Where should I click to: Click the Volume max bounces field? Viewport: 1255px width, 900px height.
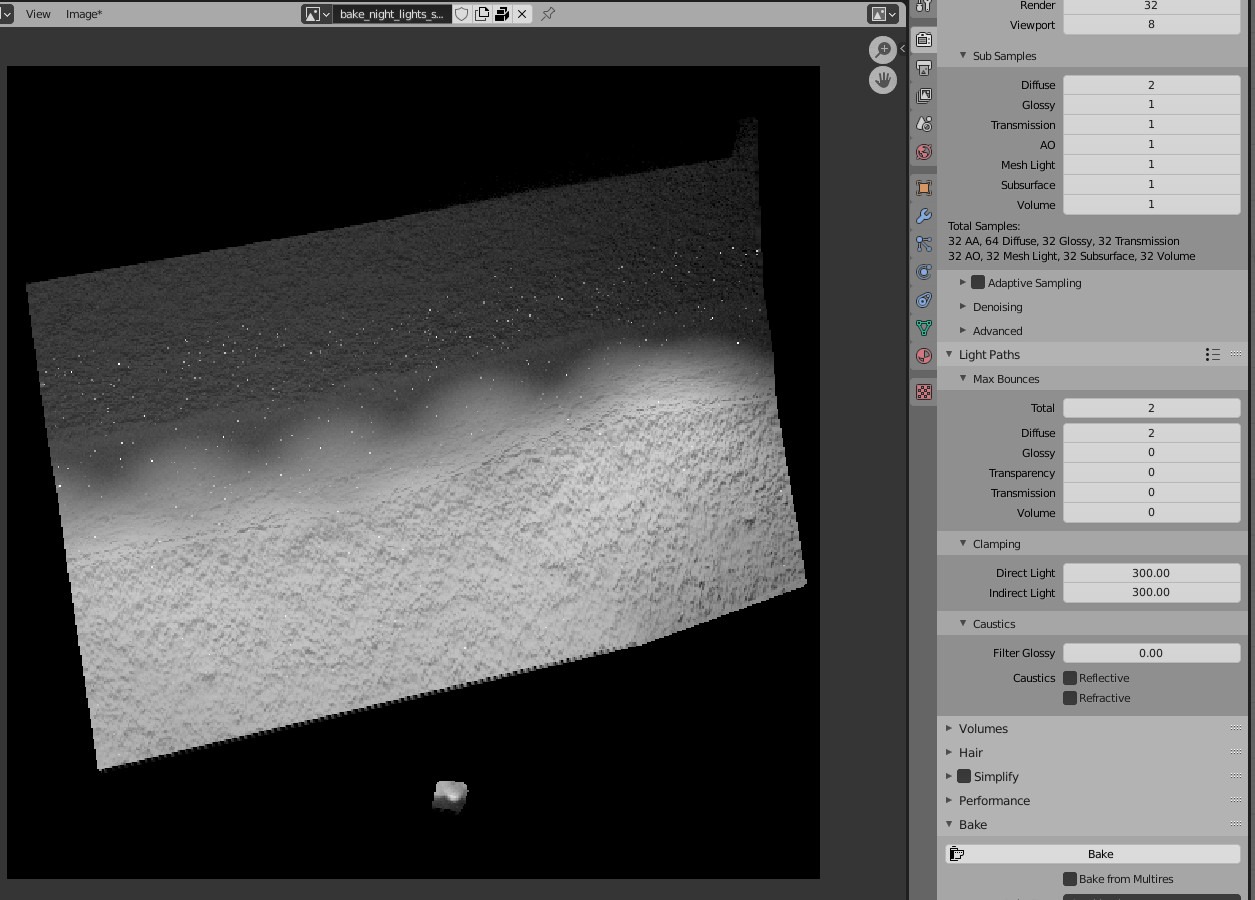pyautogui.click(x=1152, y=512)
